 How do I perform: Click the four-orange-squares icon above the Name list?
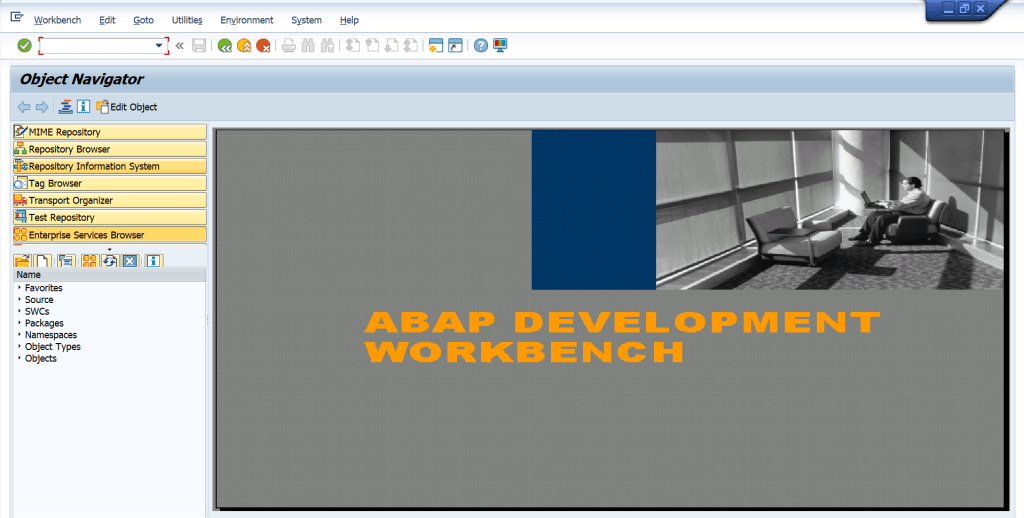pos(89,260)
